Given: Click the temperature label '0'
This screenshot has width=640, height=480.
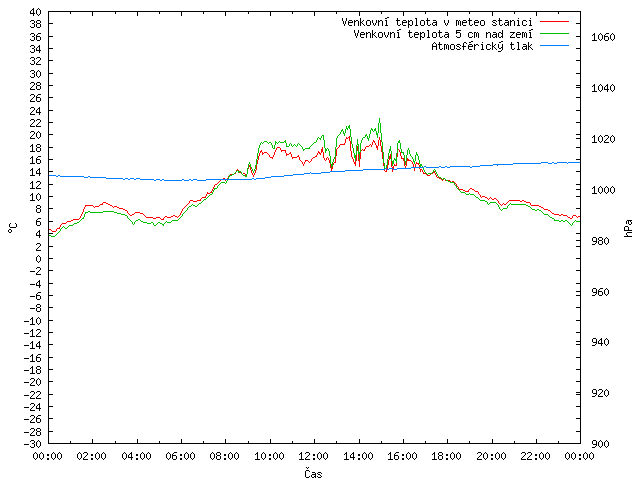Looking at the screenshot, I should point(38,259).
